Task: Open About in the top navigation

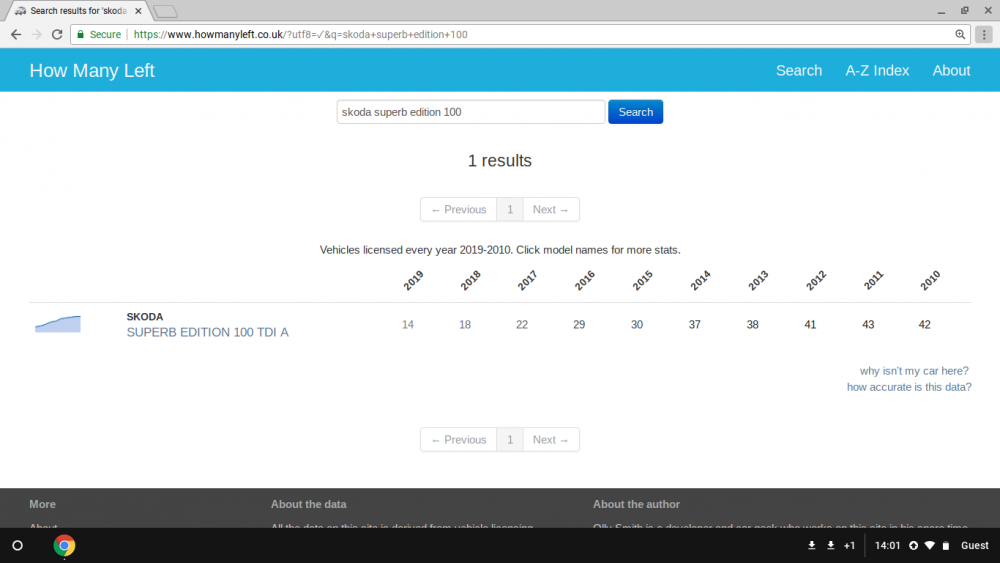Action: [951, 71]
